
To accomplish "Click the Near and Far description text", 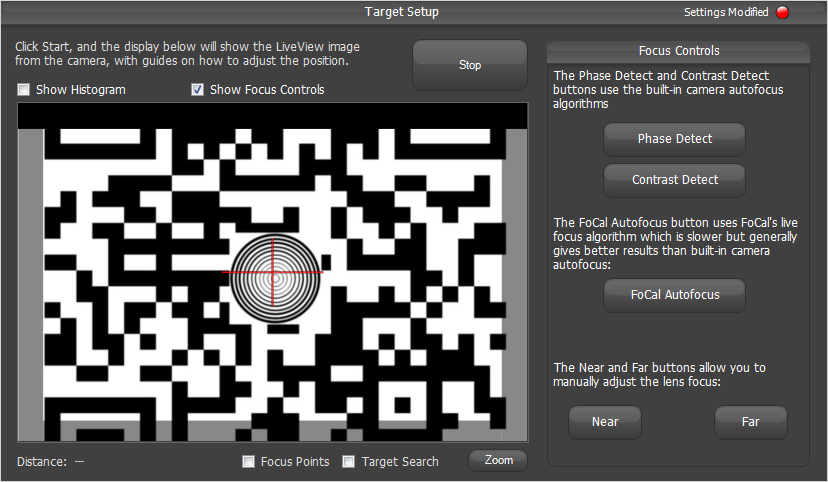I will [x=659, y=374].
